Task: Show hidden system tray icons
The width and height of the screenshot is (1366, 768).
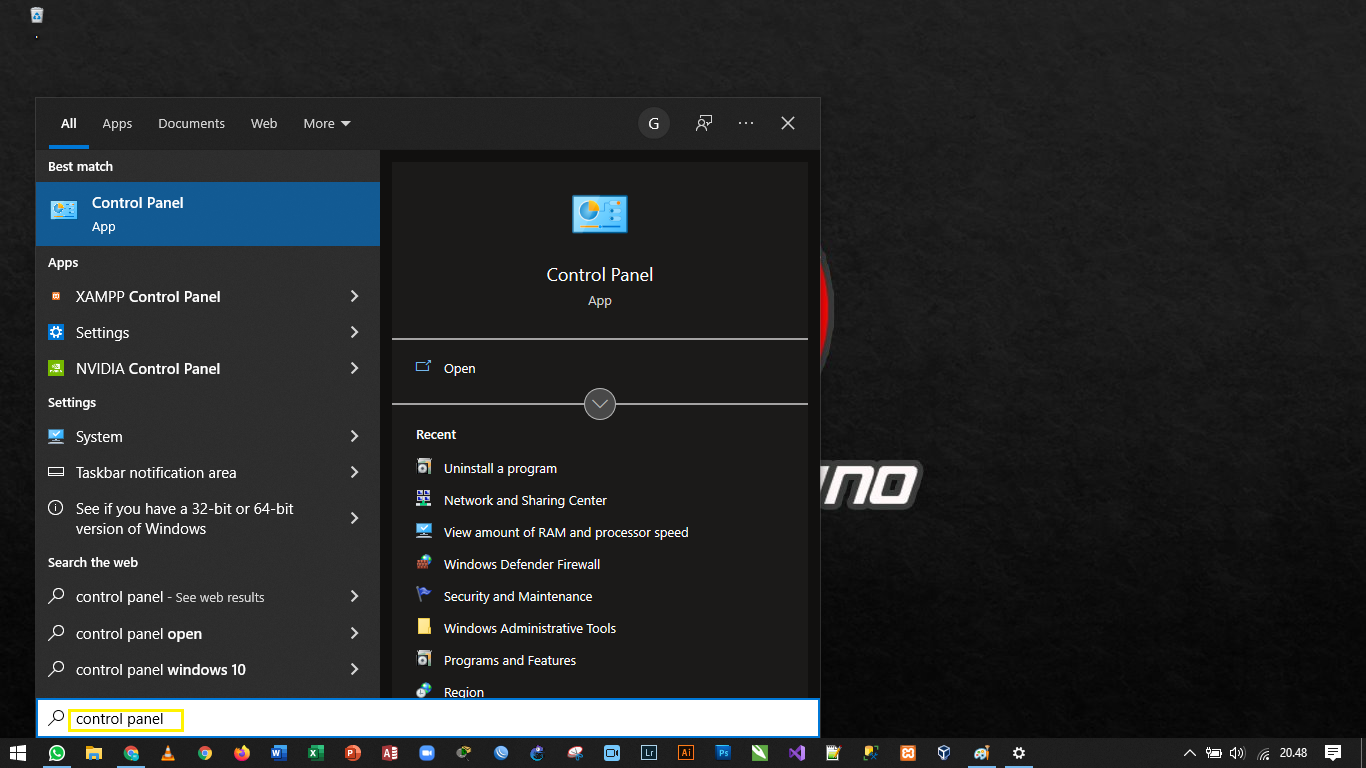Action: pyautogui.click(x=1189, y=753)
